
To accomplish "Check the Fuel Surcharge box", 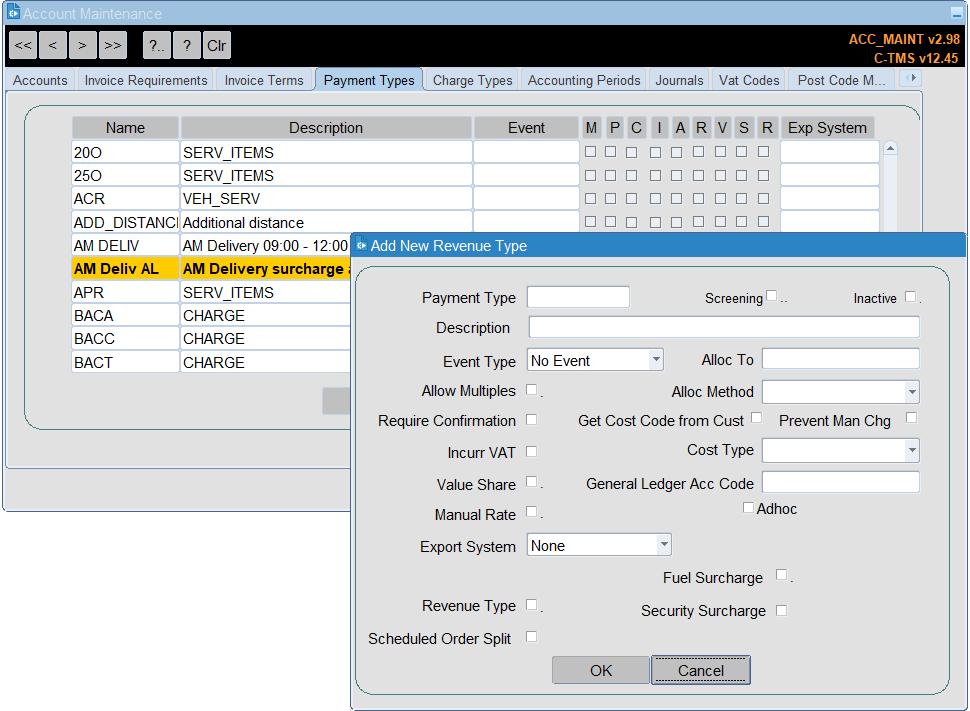I will [781, 575].
